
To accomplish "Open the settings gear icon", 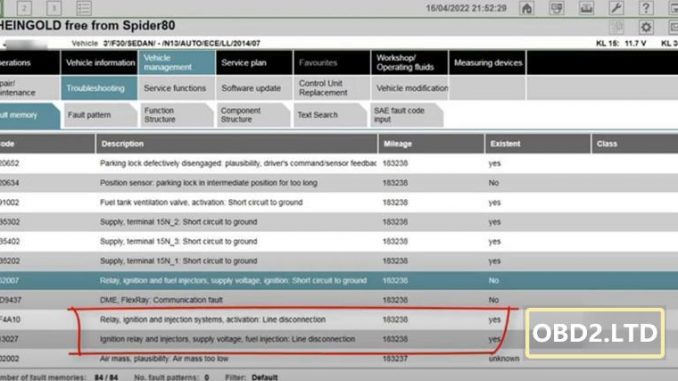I will coord(646,27).
